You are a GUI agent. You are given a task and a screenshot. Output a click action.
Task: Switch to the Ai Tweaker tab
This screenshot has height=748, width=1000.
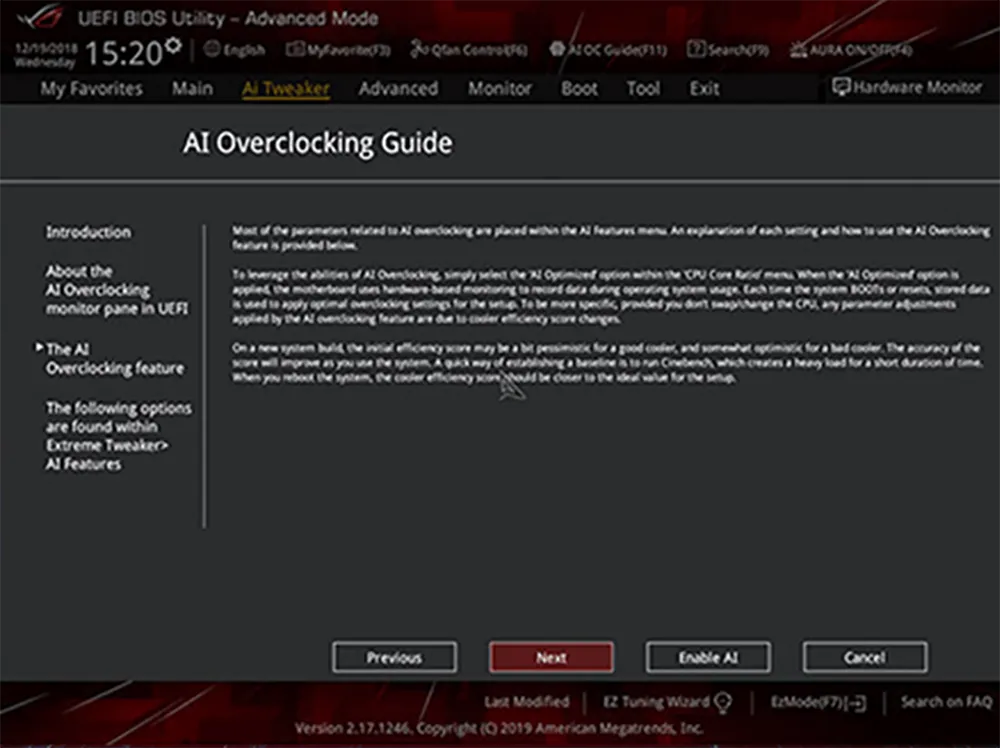[286, 89]
